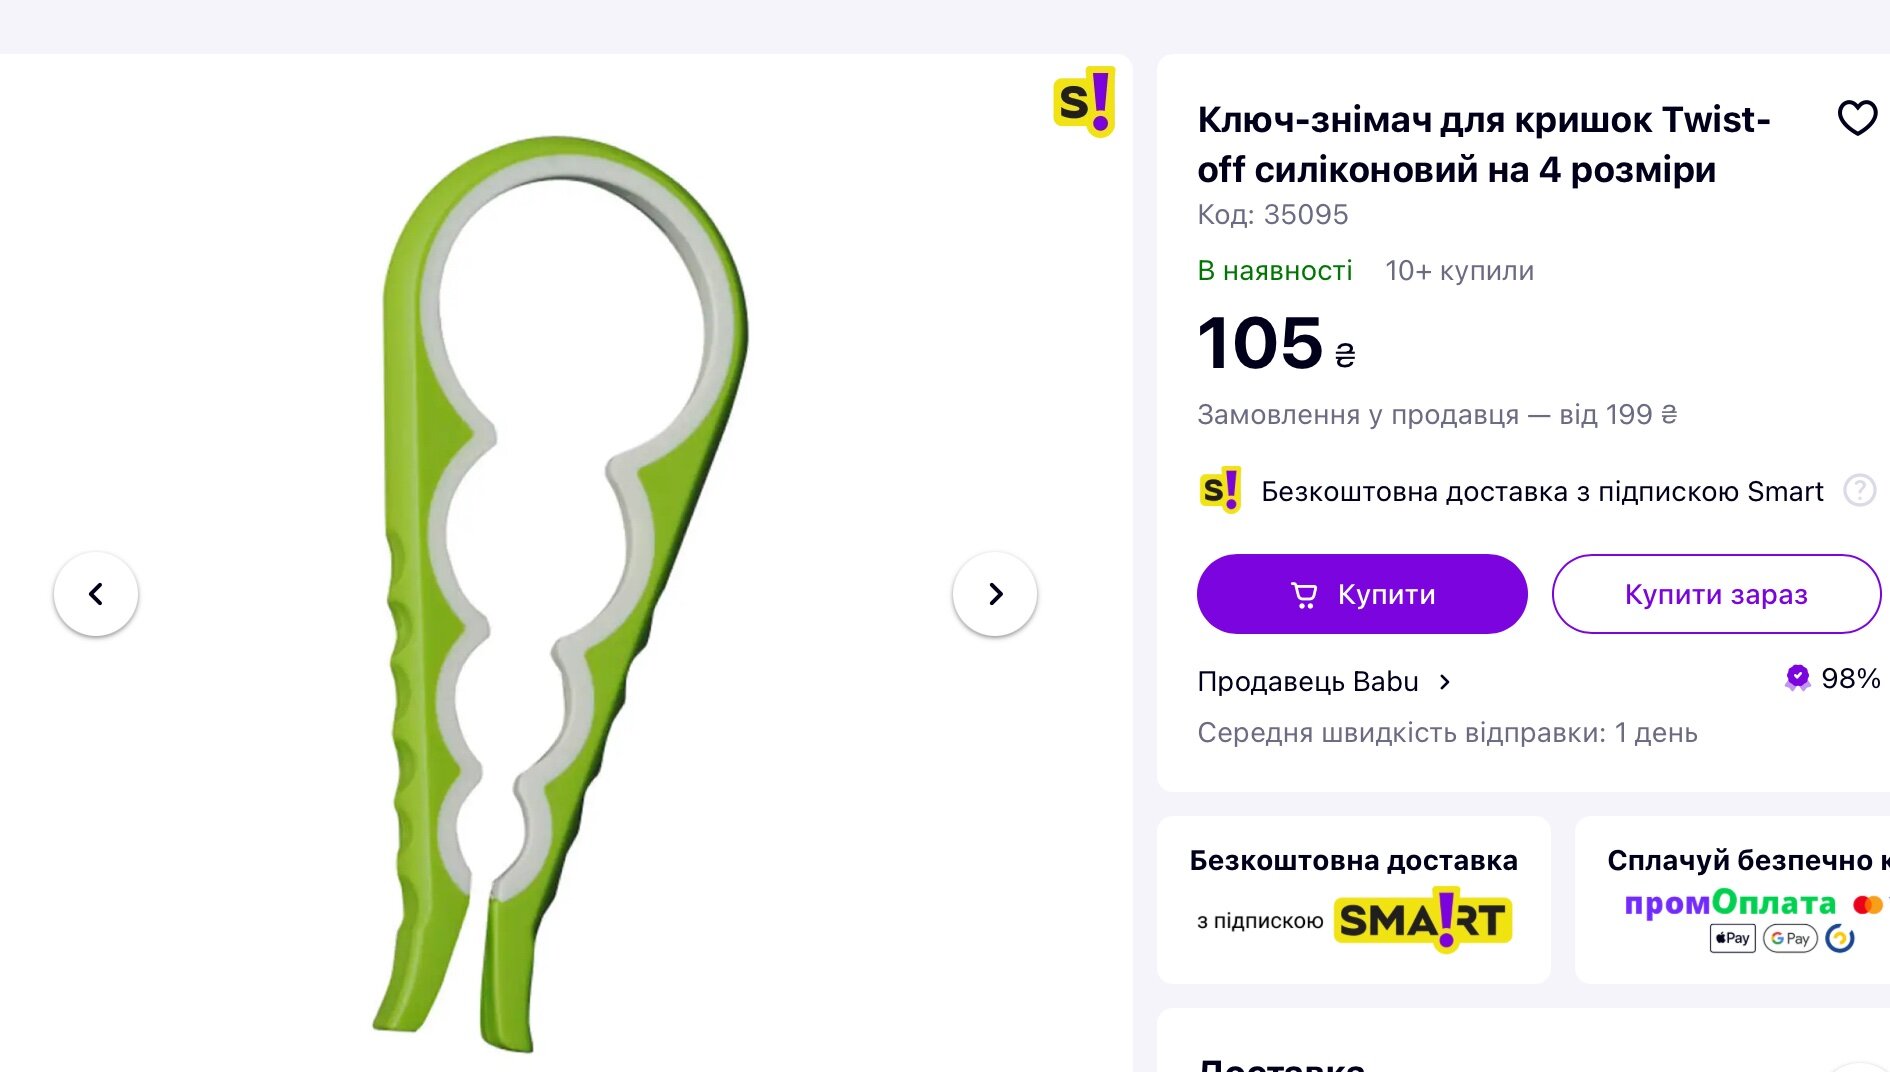Image resolution: width=1890 pixels, height=1072 pixels.
Task: Show next product photo with right arrow
Action: (995, 594)
